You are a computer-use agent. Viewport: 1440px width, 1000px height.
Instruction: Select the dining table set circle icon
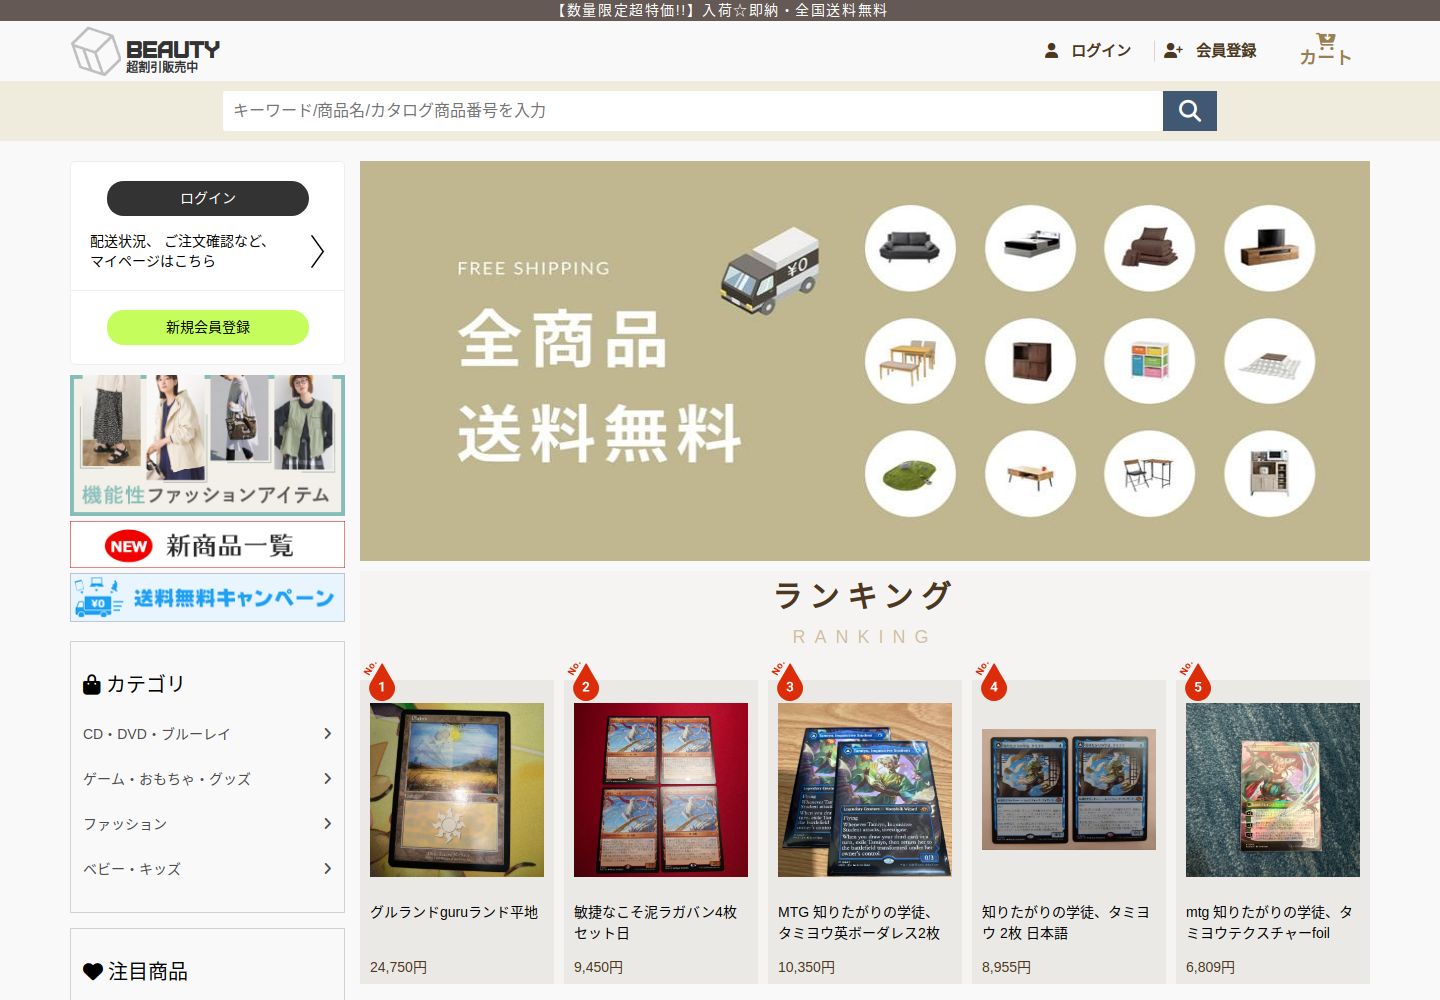point(910,361)
